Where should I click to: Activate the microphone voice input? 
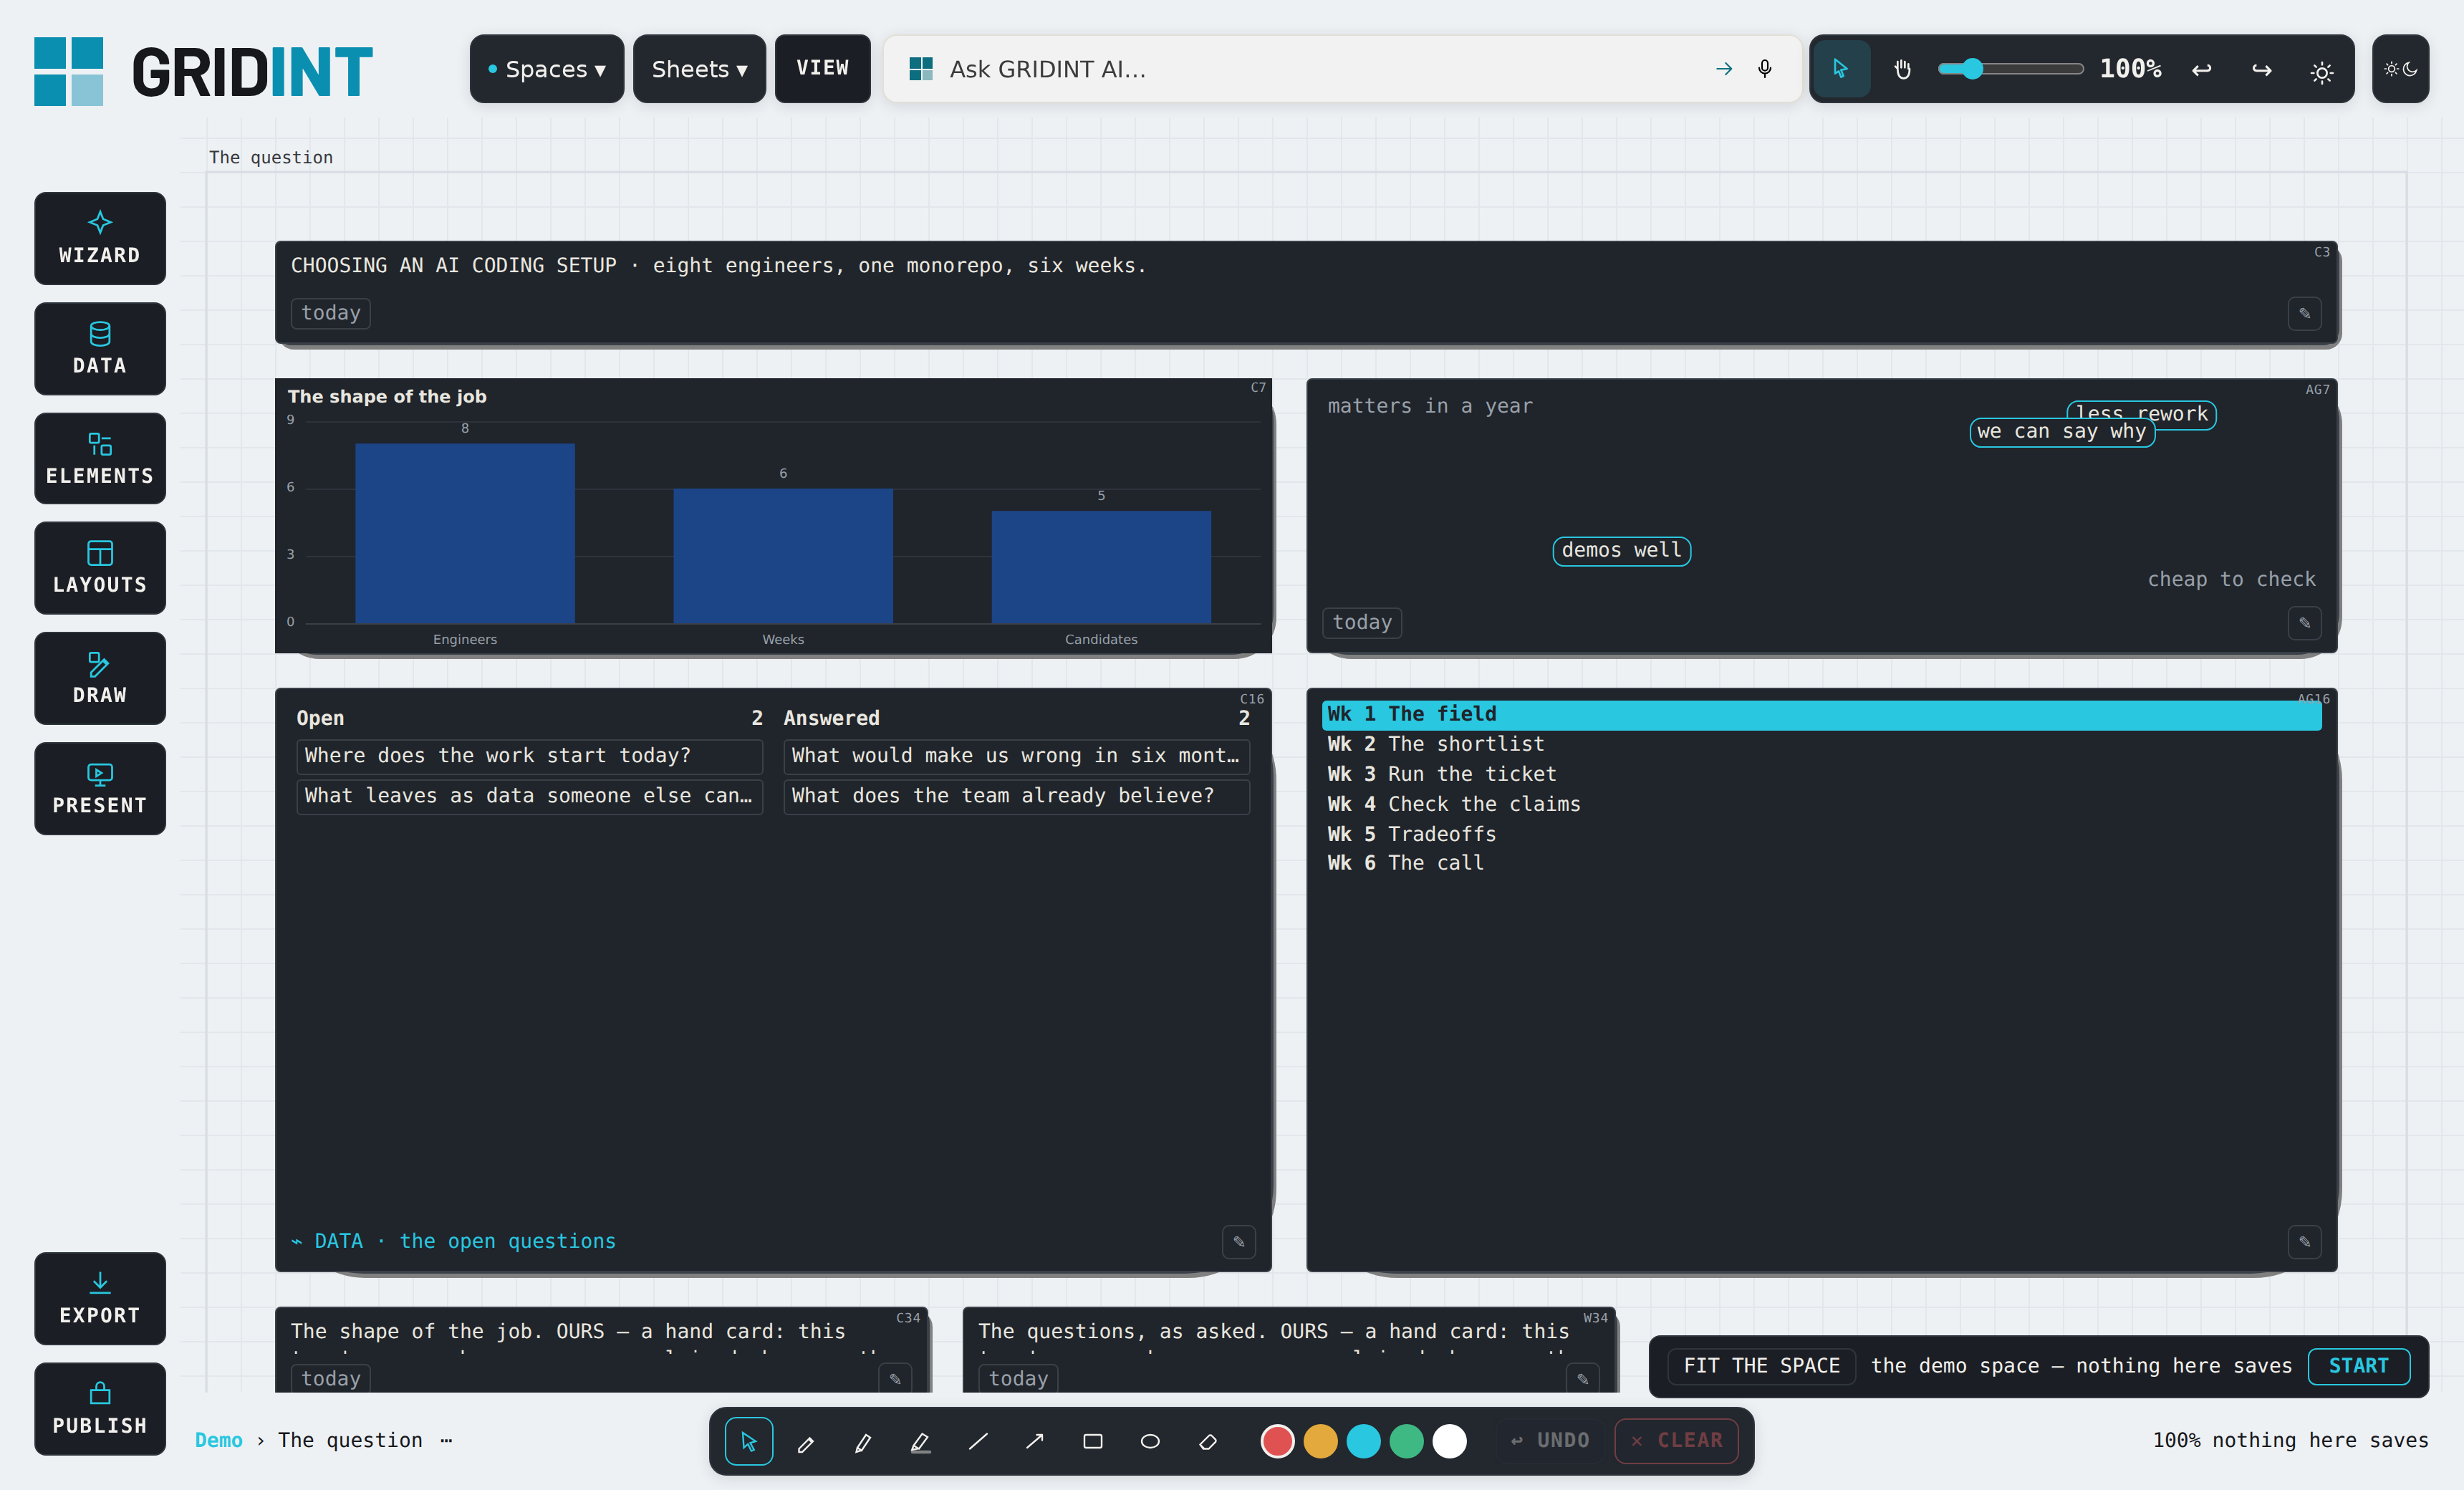(x=1765, y=69)
